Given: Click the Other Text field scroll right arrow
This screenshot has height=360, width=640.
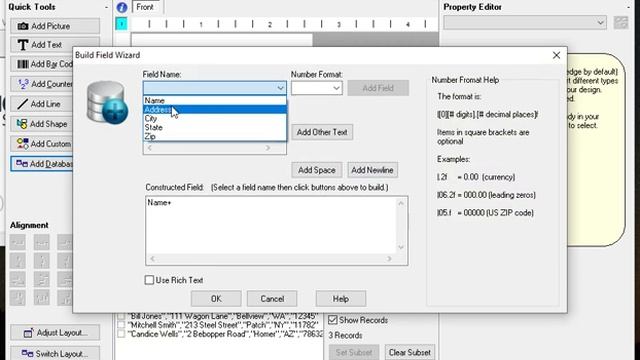Looking at the screenshot, I should [267, 148].
